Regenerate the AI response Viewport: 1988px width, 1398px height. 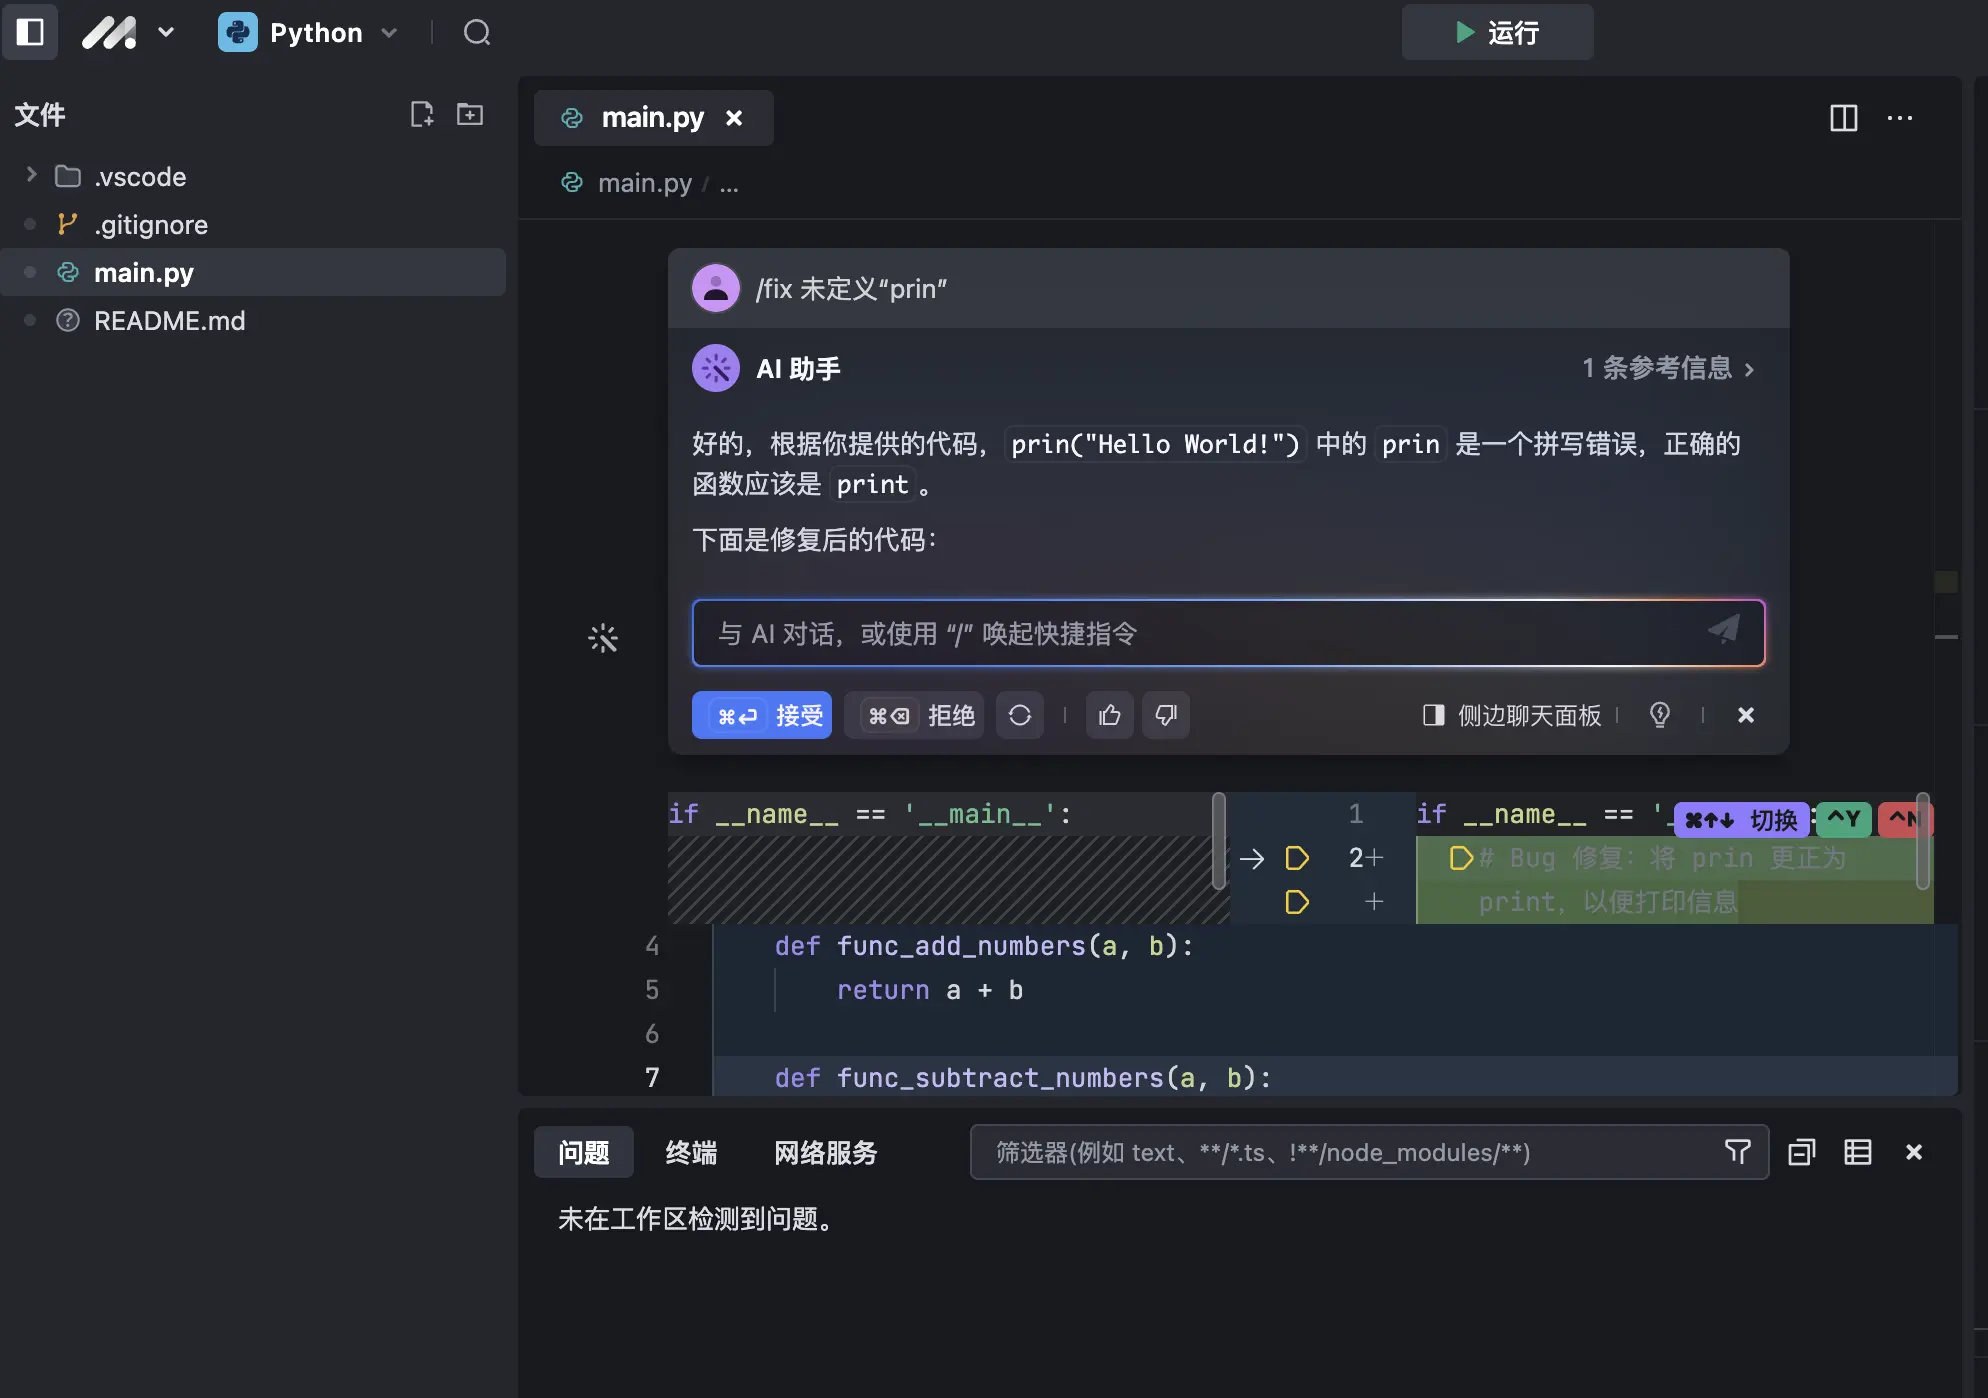pyautogui.click(x=1020, y=715)
